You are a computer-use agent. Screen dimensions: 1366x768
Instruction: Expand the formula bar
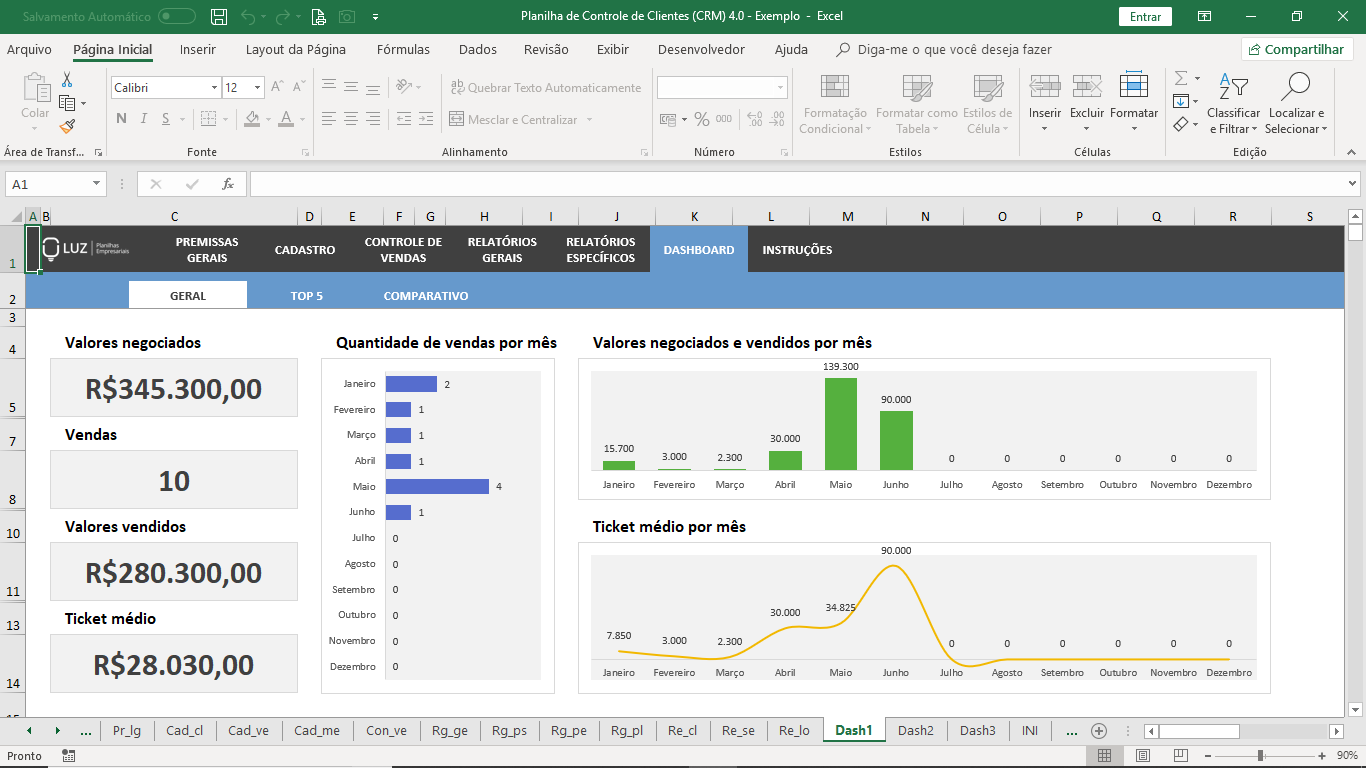pos(1353,184)
